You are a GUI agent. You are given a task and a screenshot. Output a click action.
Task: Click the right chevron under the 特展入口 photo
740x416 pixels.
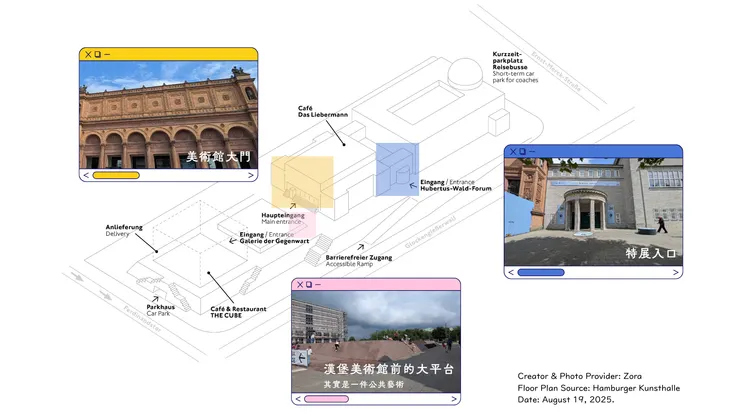pos(675,272)
